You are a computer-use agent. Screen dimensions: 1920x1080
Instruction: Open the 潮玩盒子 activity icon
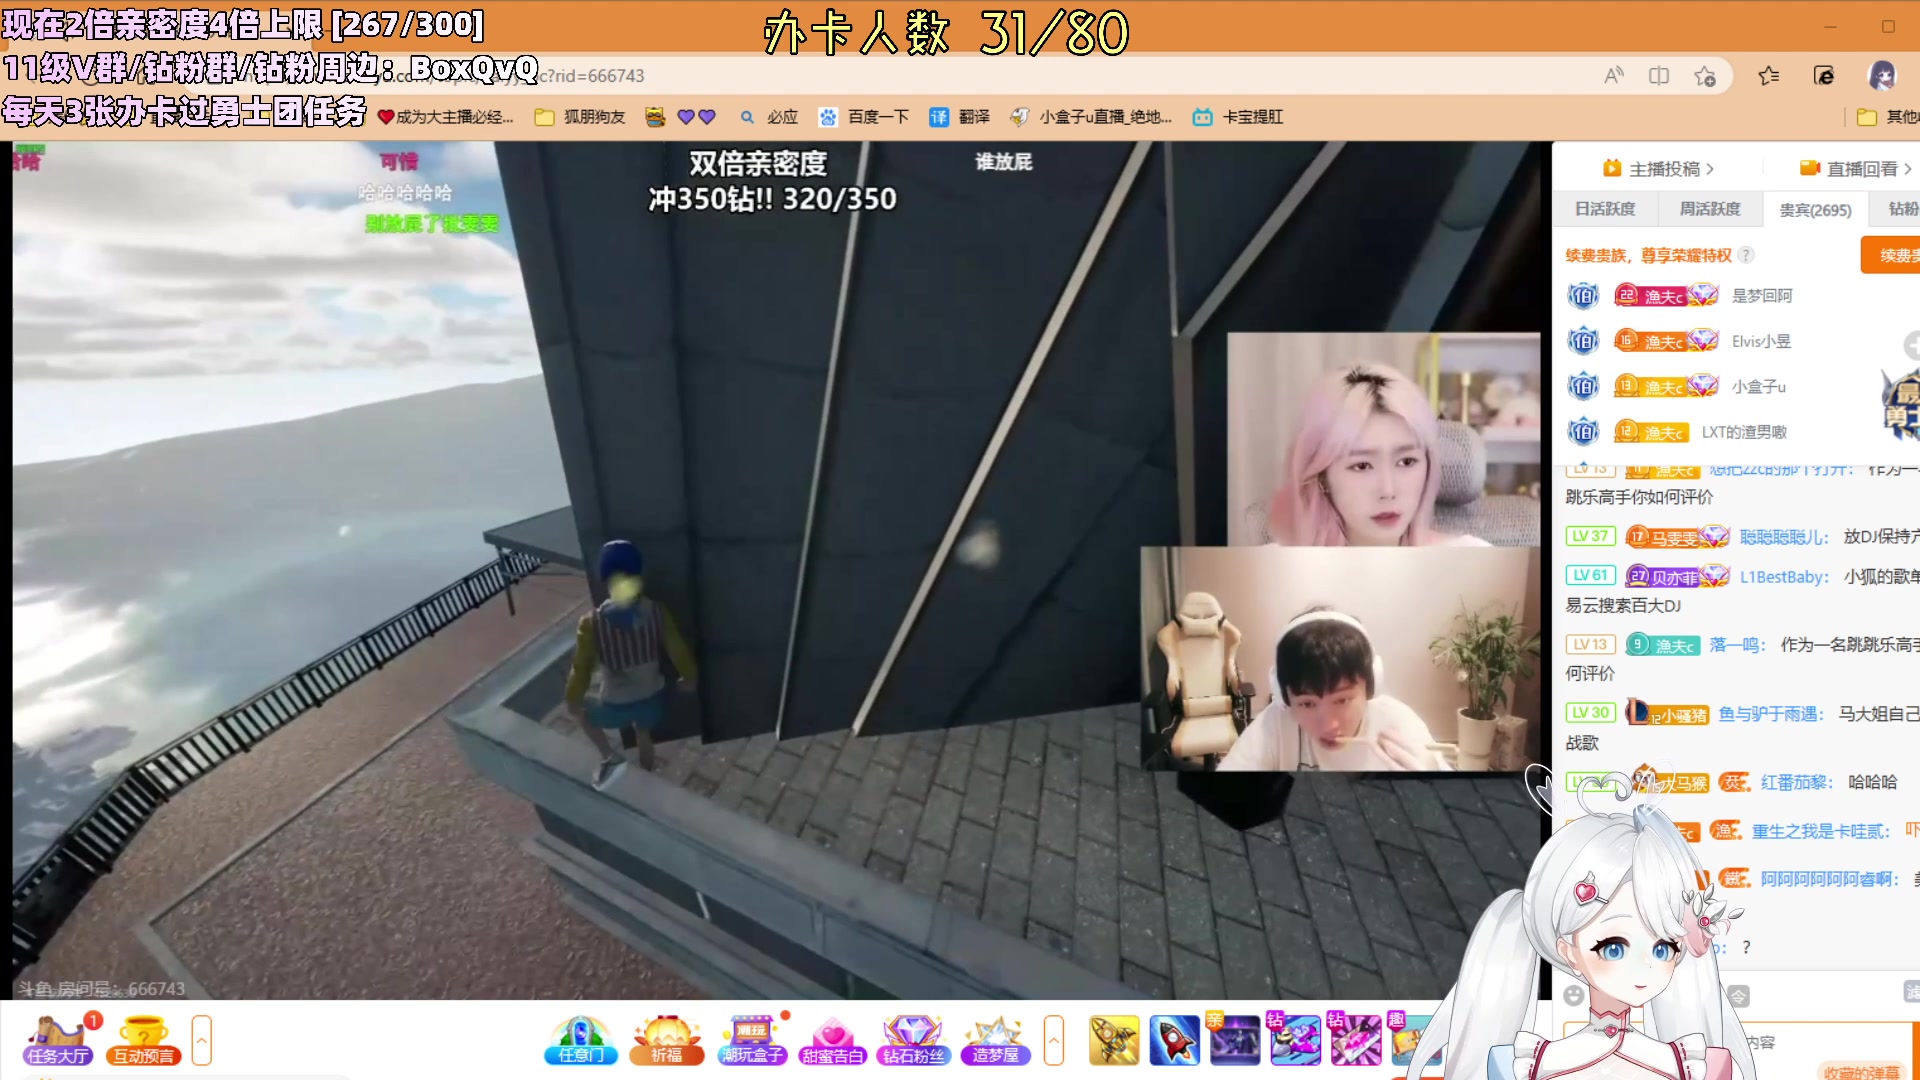(x=751, y=1040)
